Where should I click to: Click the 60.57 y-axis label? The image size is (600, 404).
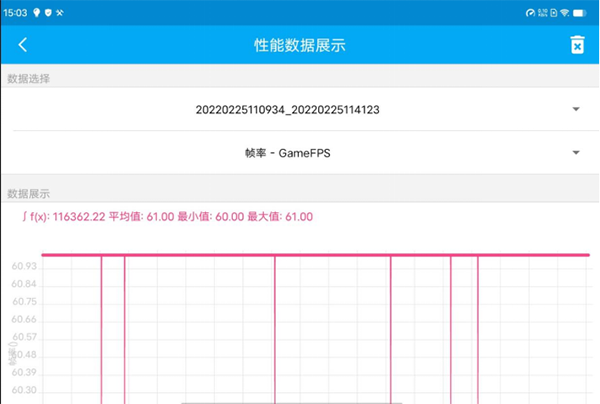point(24,337)
